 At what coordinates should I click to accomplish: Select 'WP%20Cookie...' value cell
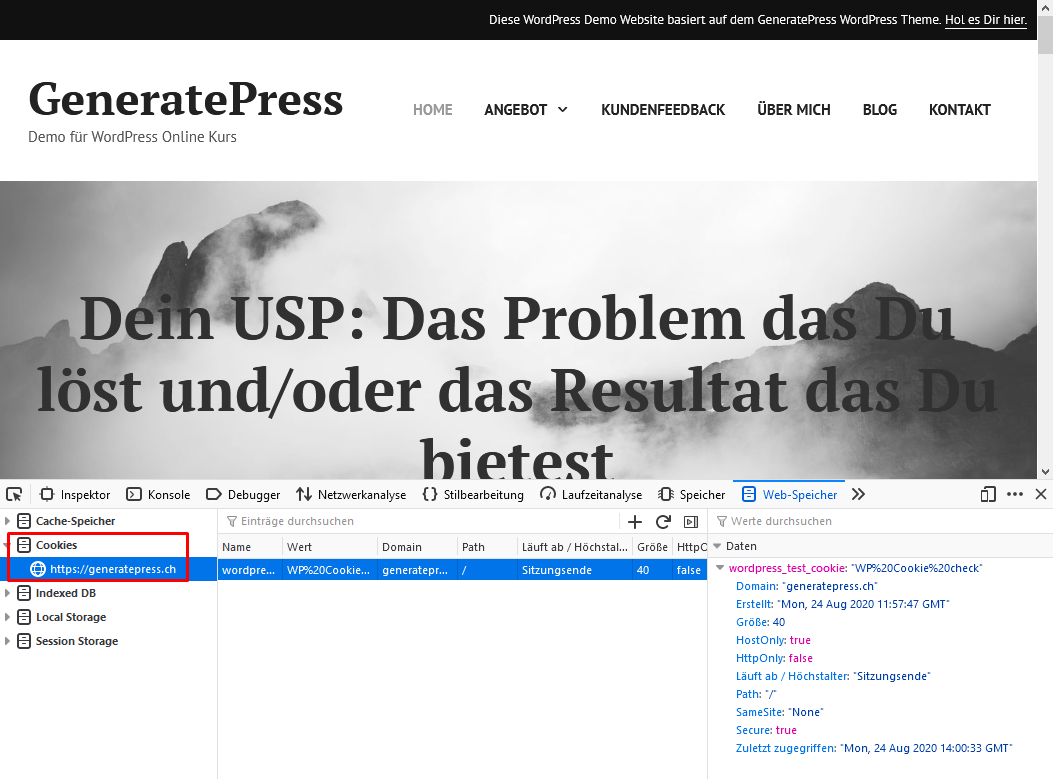pyautogui.click(x=330, y=570)
